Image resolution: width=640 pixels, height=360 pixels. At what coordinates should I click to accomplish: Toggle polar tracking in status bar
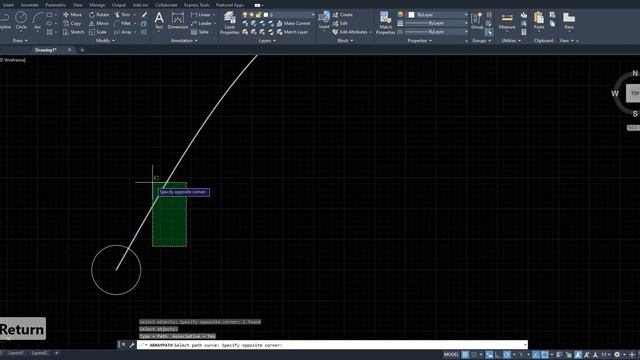pos(507,354)
